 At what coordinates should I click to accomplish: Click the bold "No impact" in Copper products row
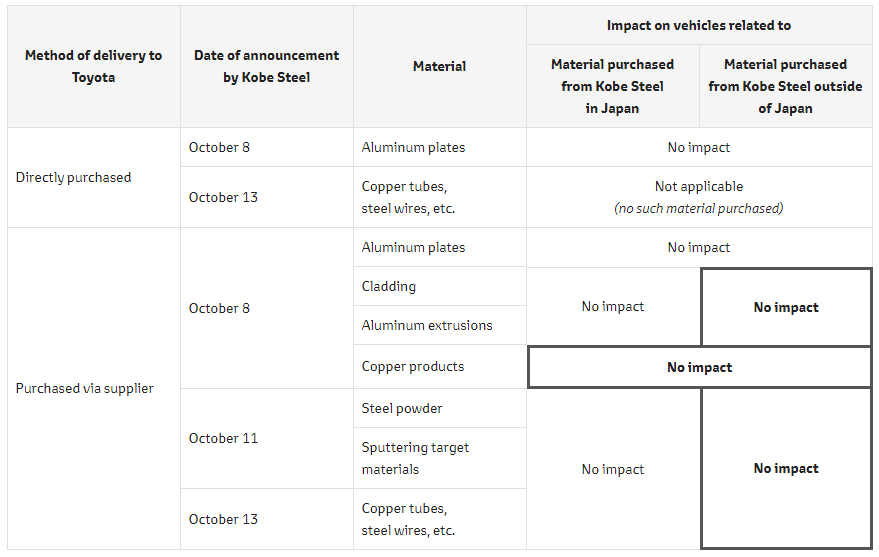click(x=699, y=367)
